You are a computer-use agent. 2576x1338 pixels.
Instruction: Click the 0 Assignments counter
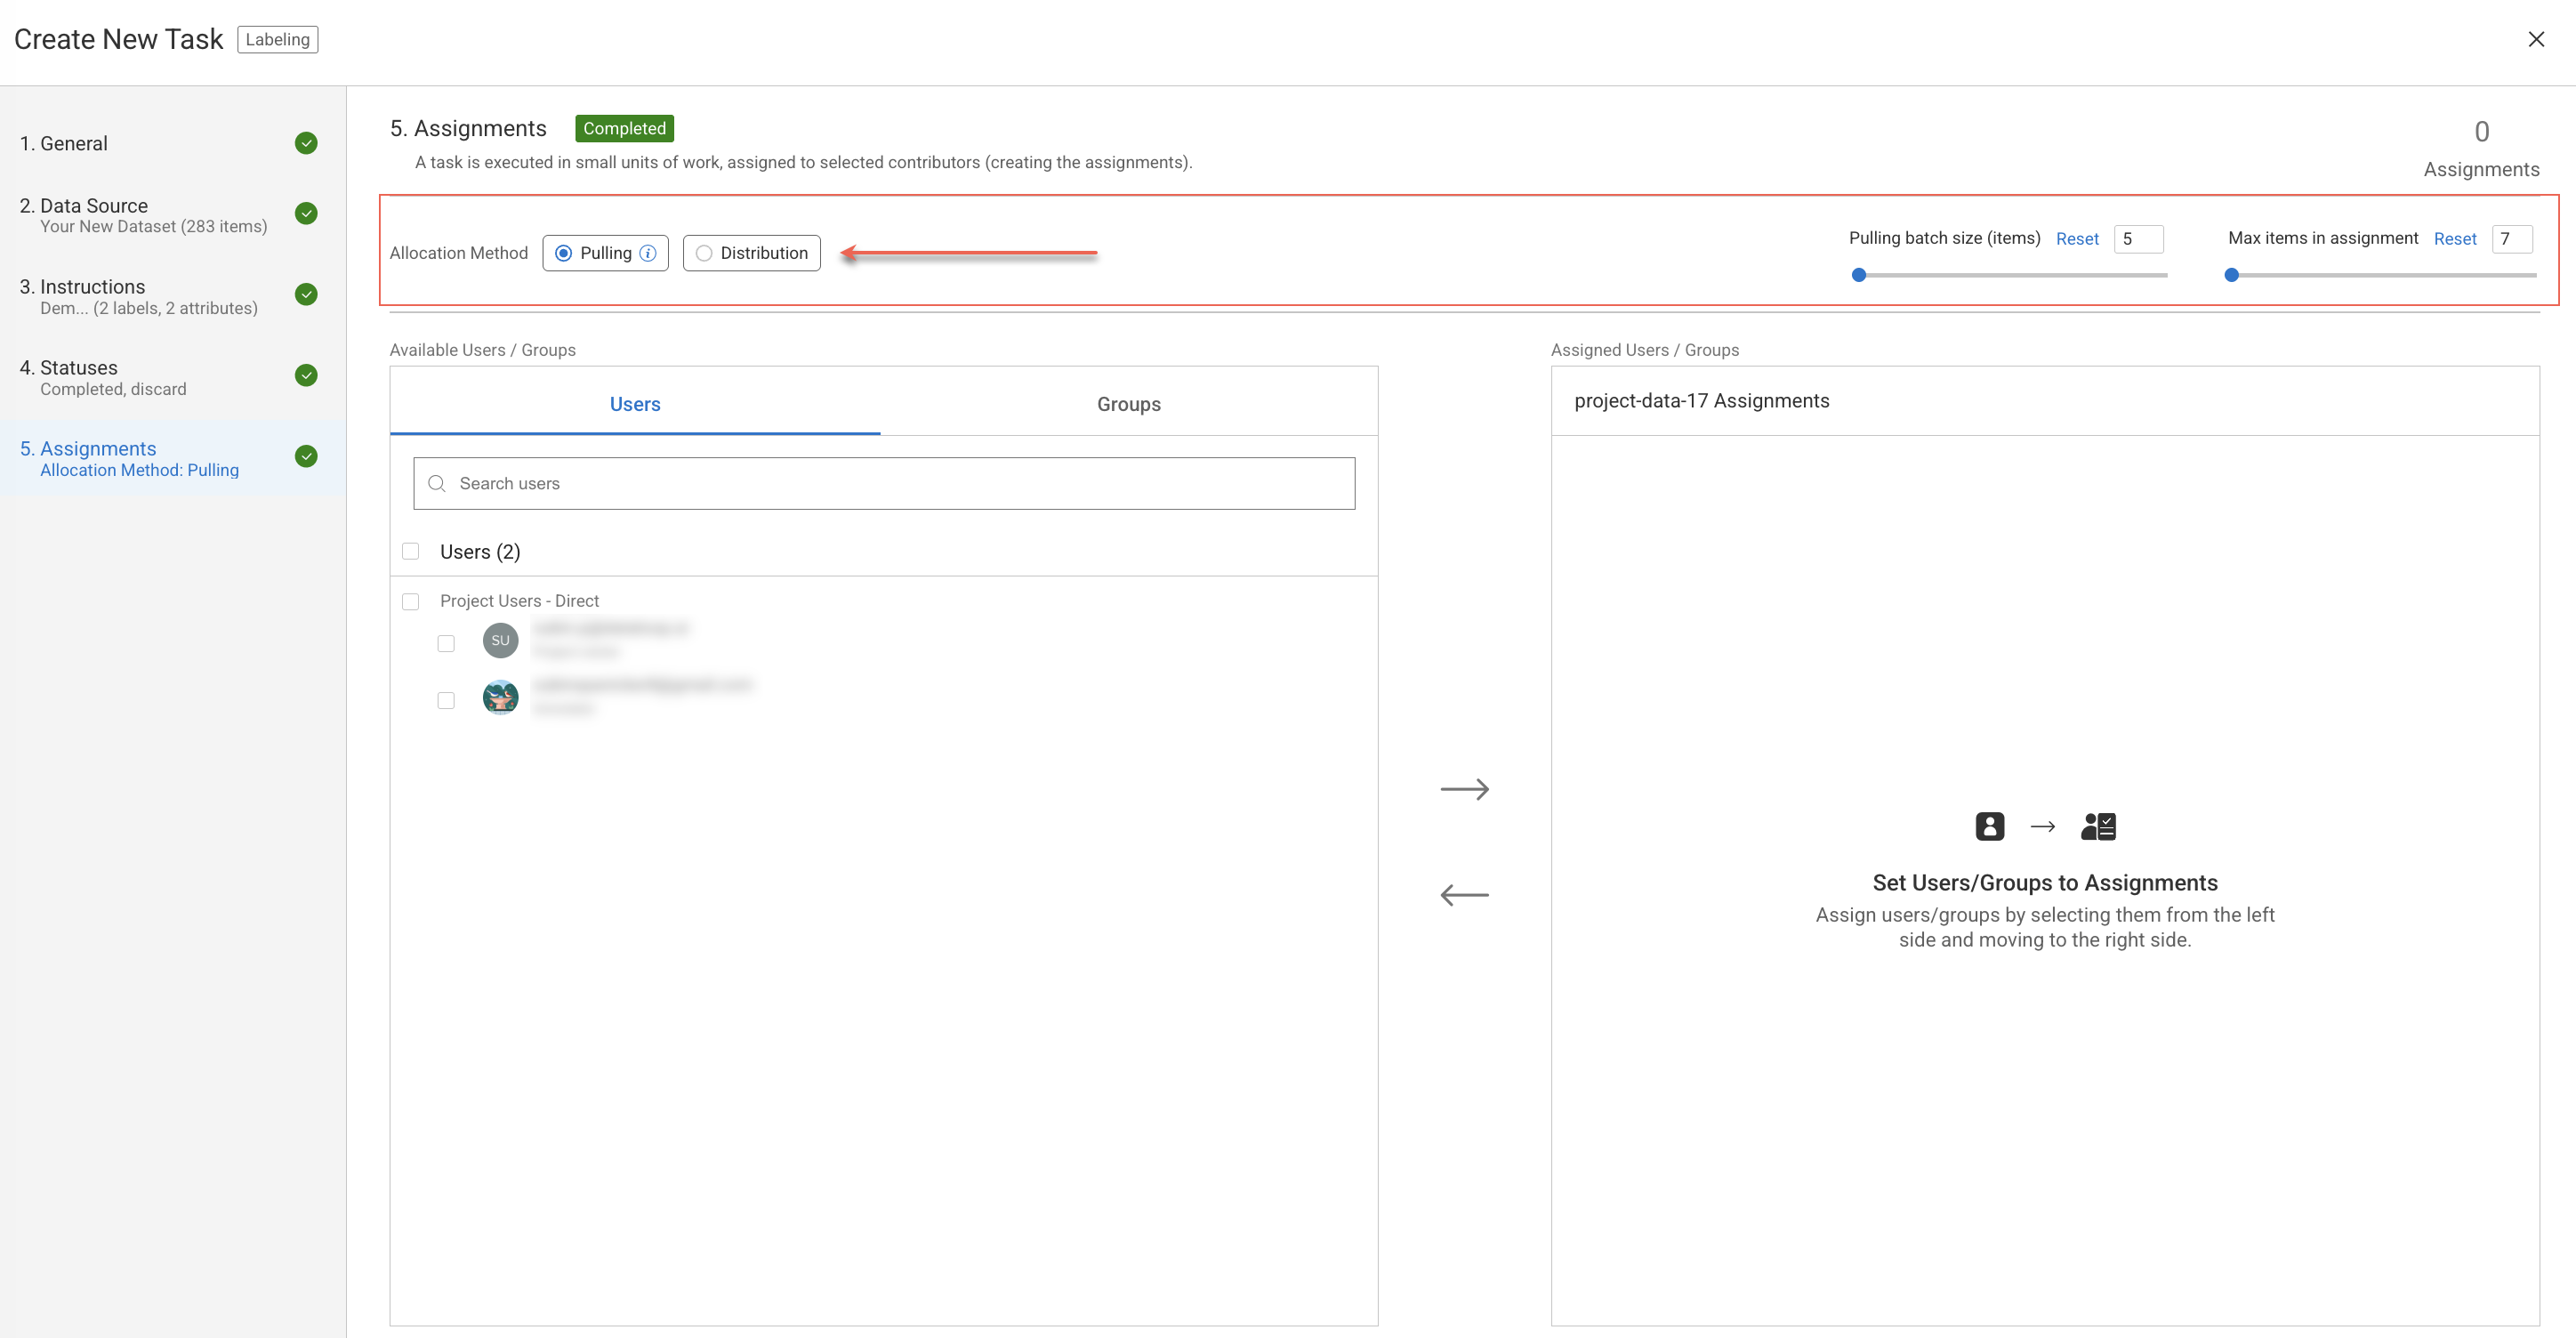pos(2481,149)
